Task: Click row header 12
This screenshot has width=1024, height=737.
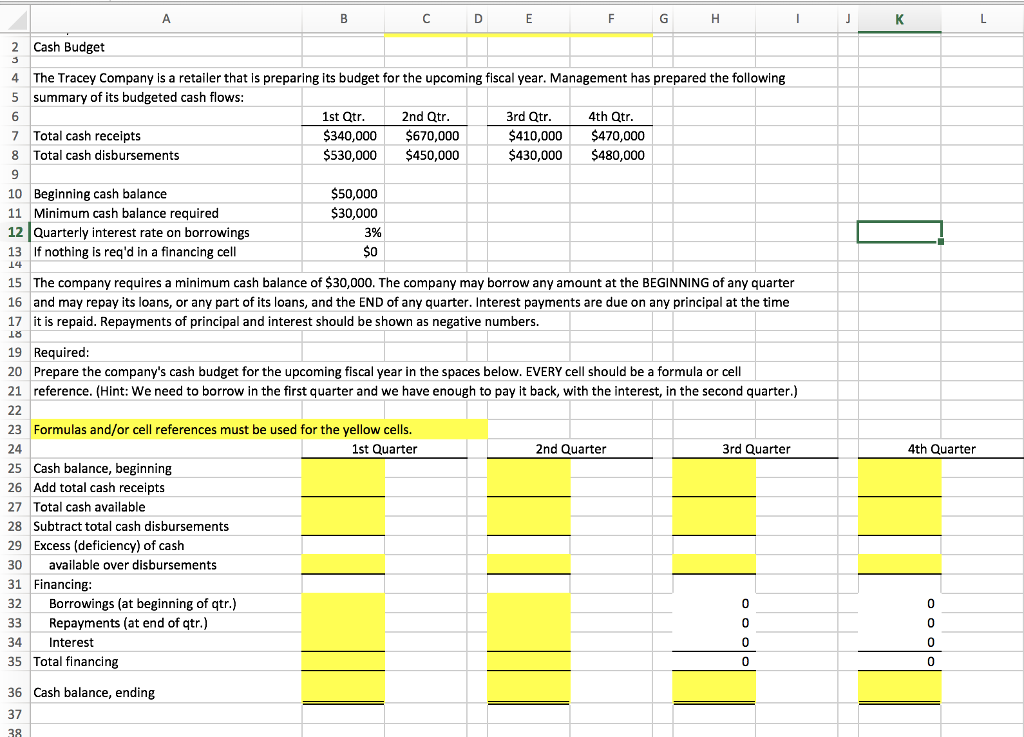Action: pyautogui.click(x=14, y=232)
